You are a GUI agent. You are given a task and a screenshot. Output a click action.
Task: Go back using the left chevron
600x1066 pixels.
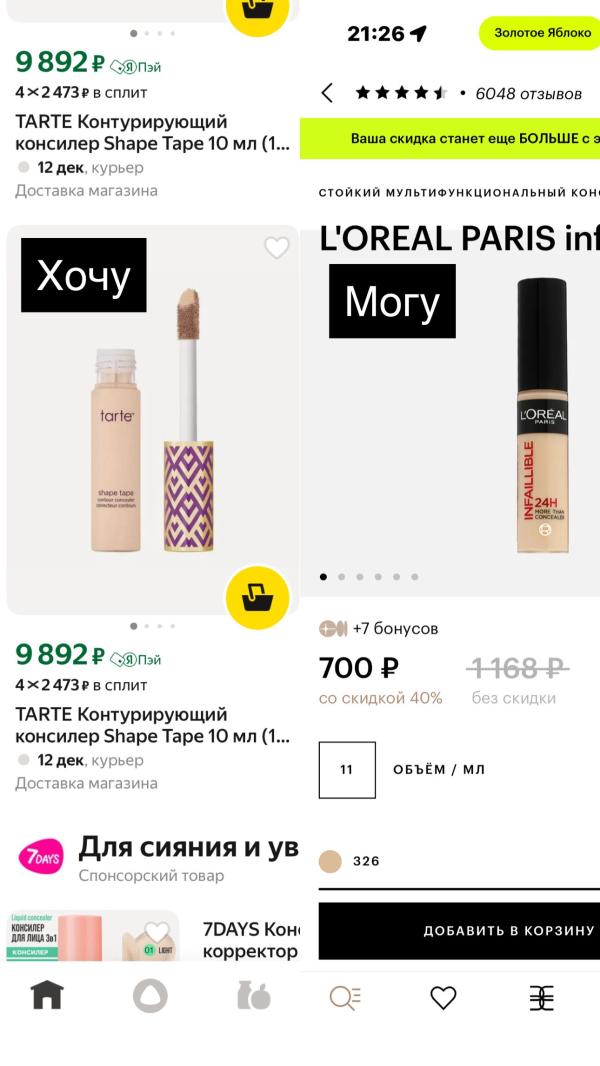pos(328,93)
